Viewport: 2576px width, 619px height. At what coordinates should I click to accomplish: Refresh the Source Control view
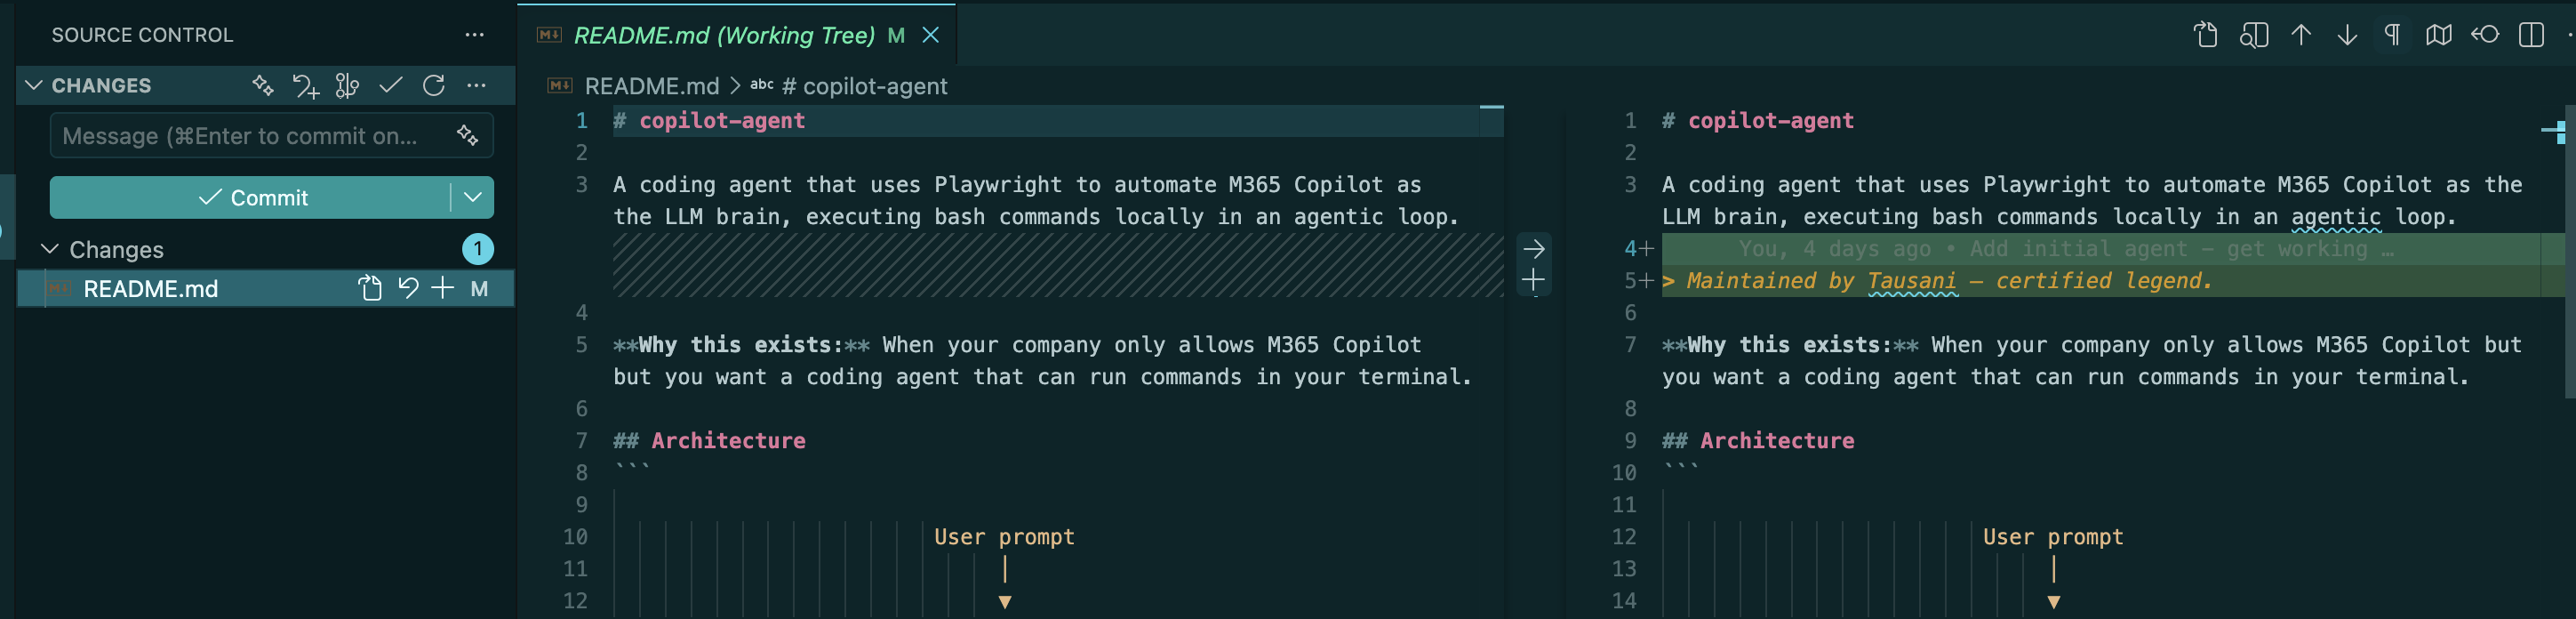coord(434,86)
